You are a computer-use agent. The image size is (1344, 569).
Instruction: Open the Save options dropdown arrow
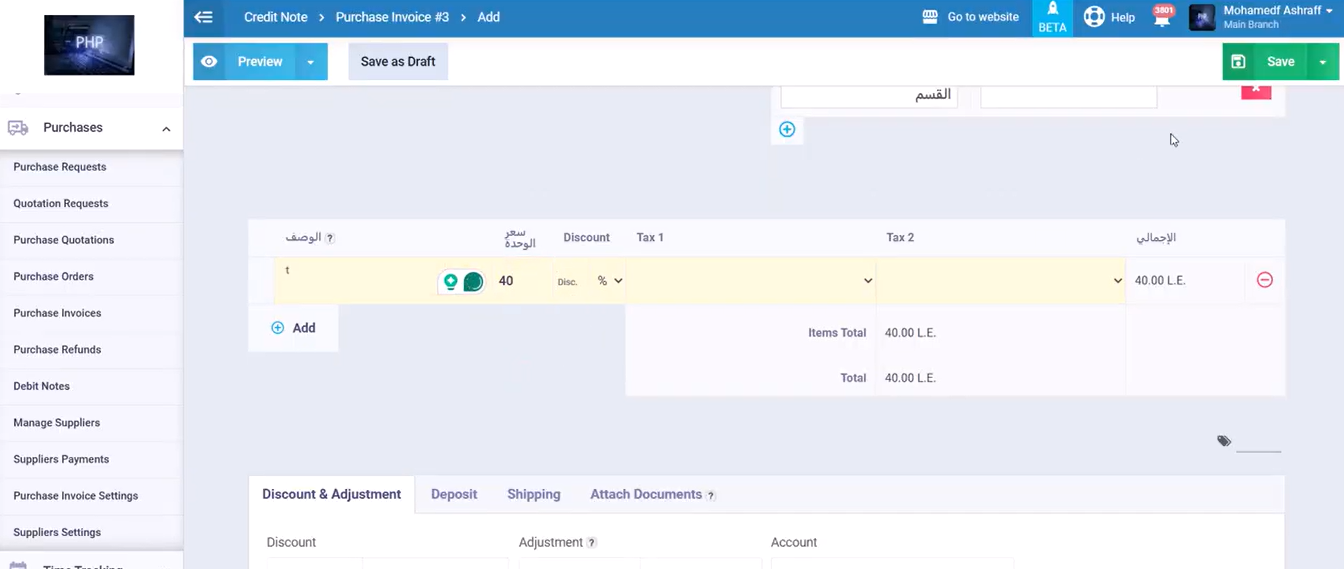pyautogui.click(x=1323, y=62)
